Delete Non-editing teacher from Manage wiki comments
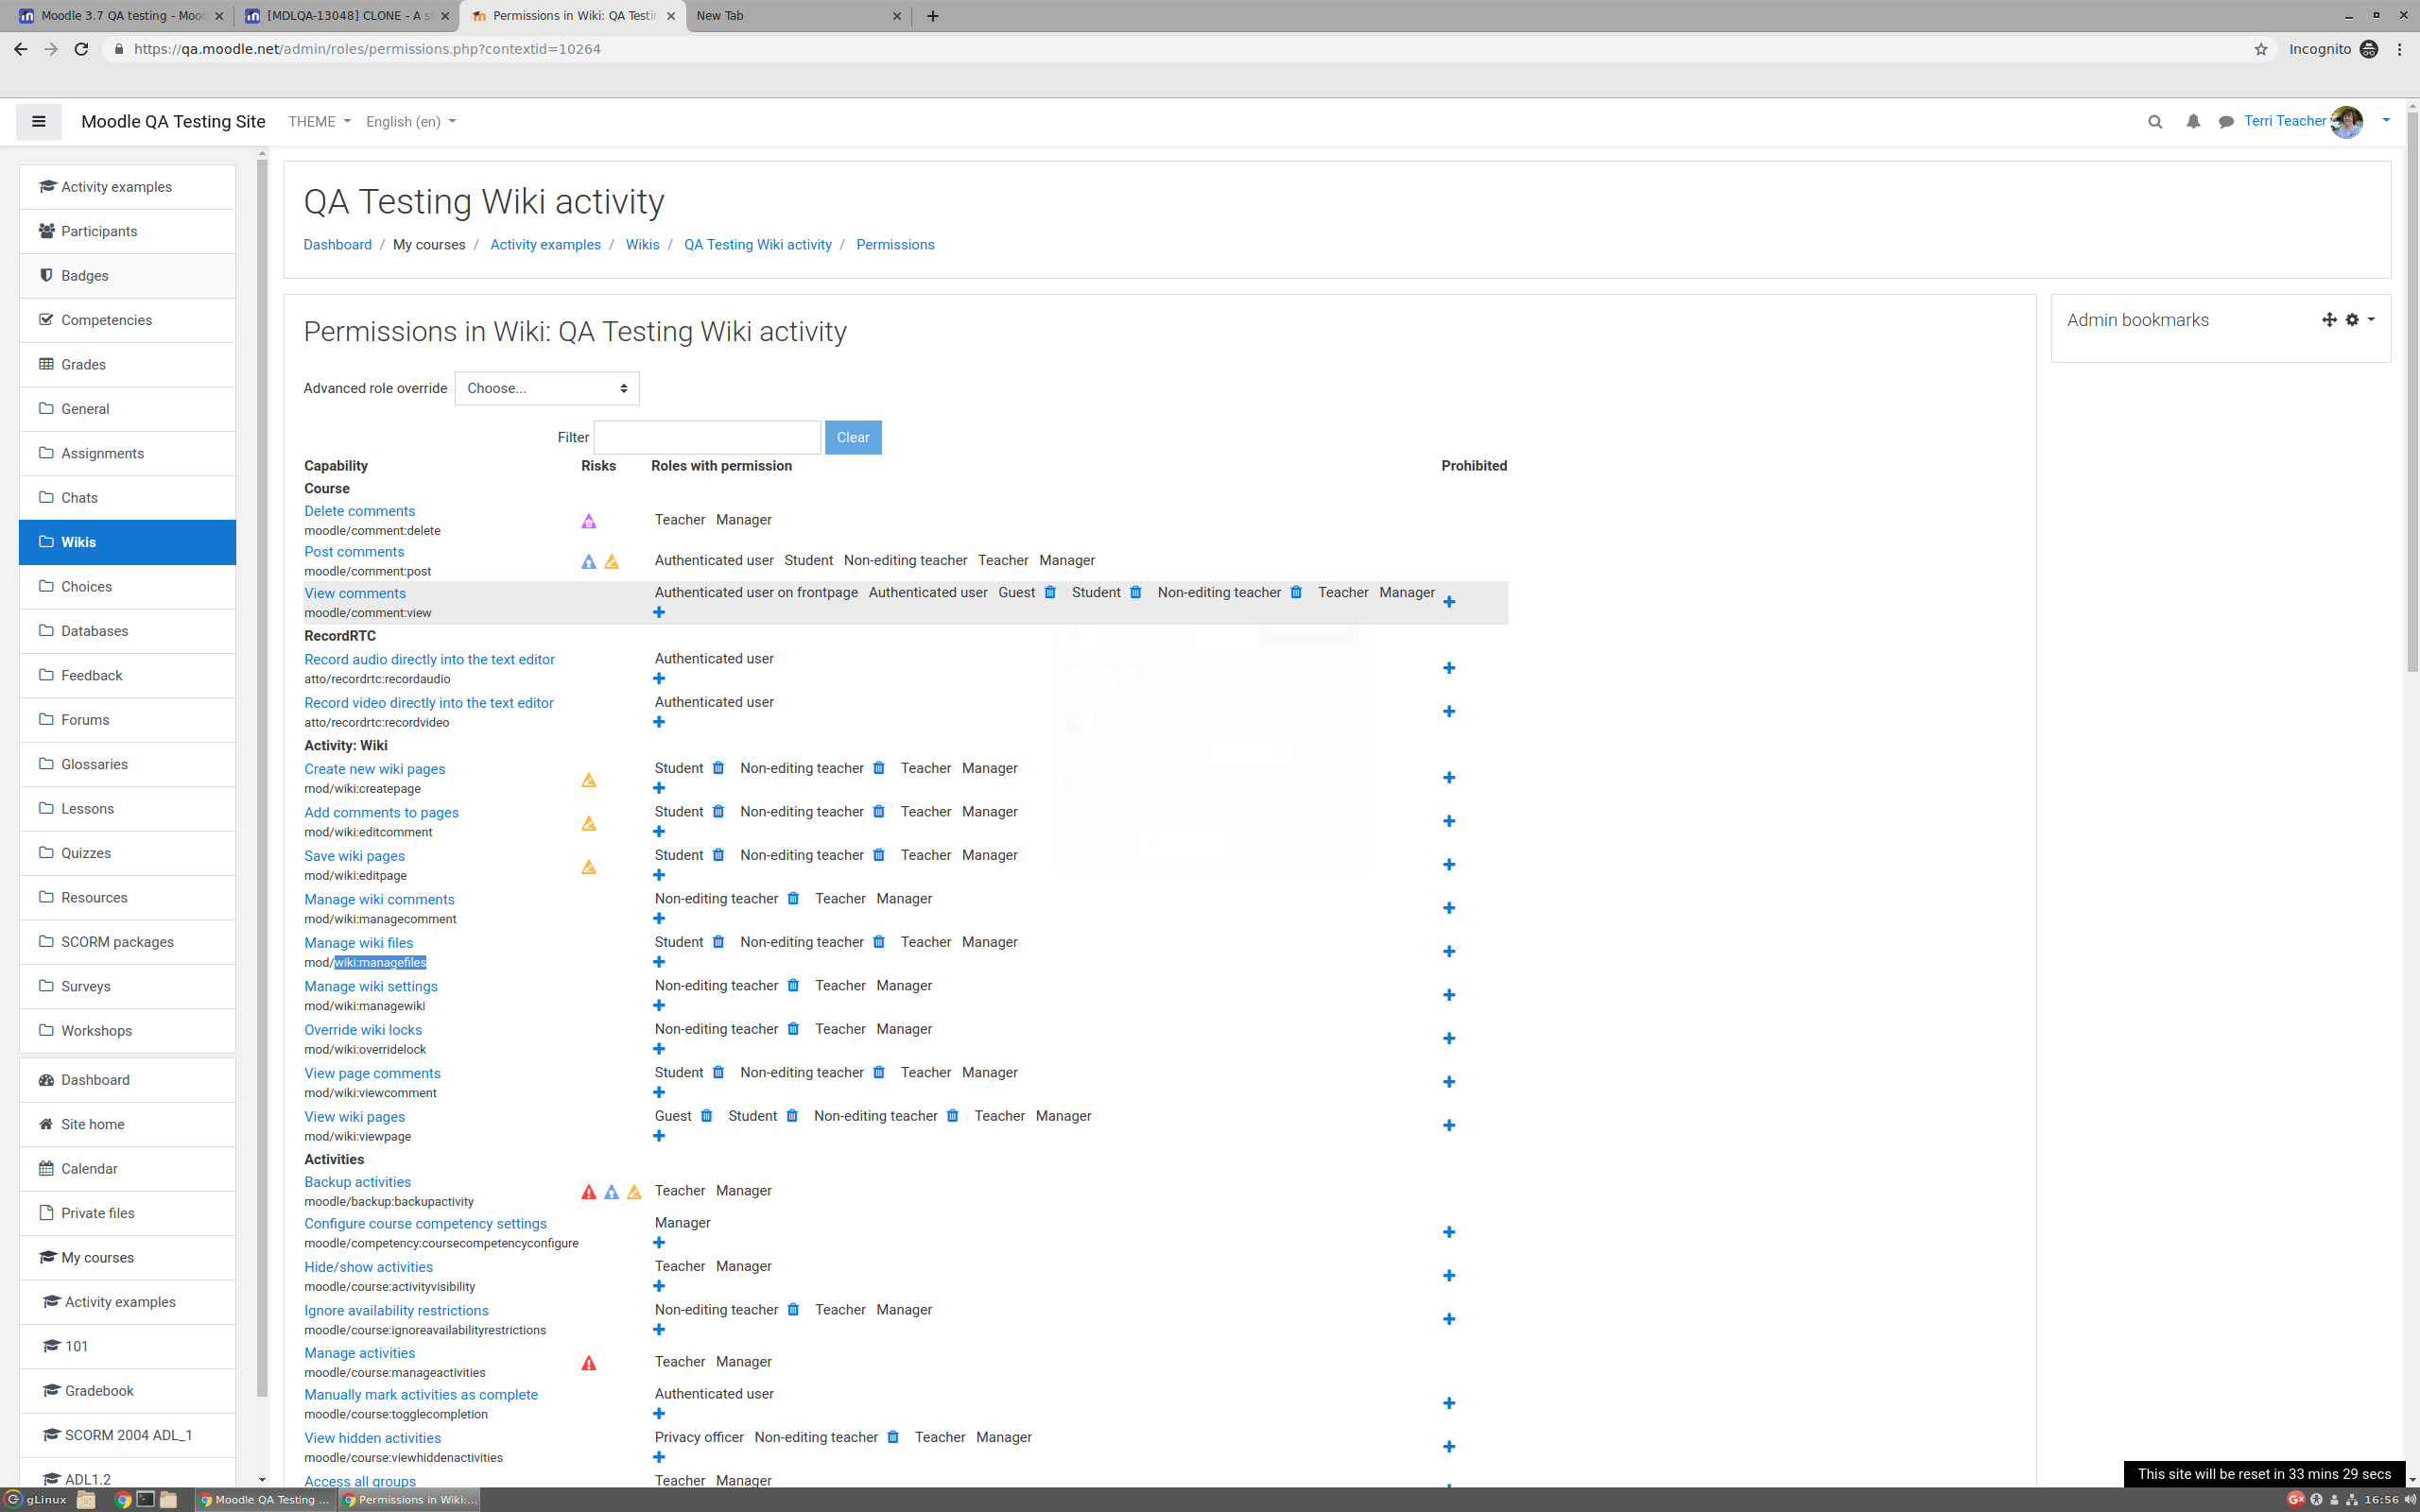Screen dimensions: 2420x1512 click(x=793, y=899)
